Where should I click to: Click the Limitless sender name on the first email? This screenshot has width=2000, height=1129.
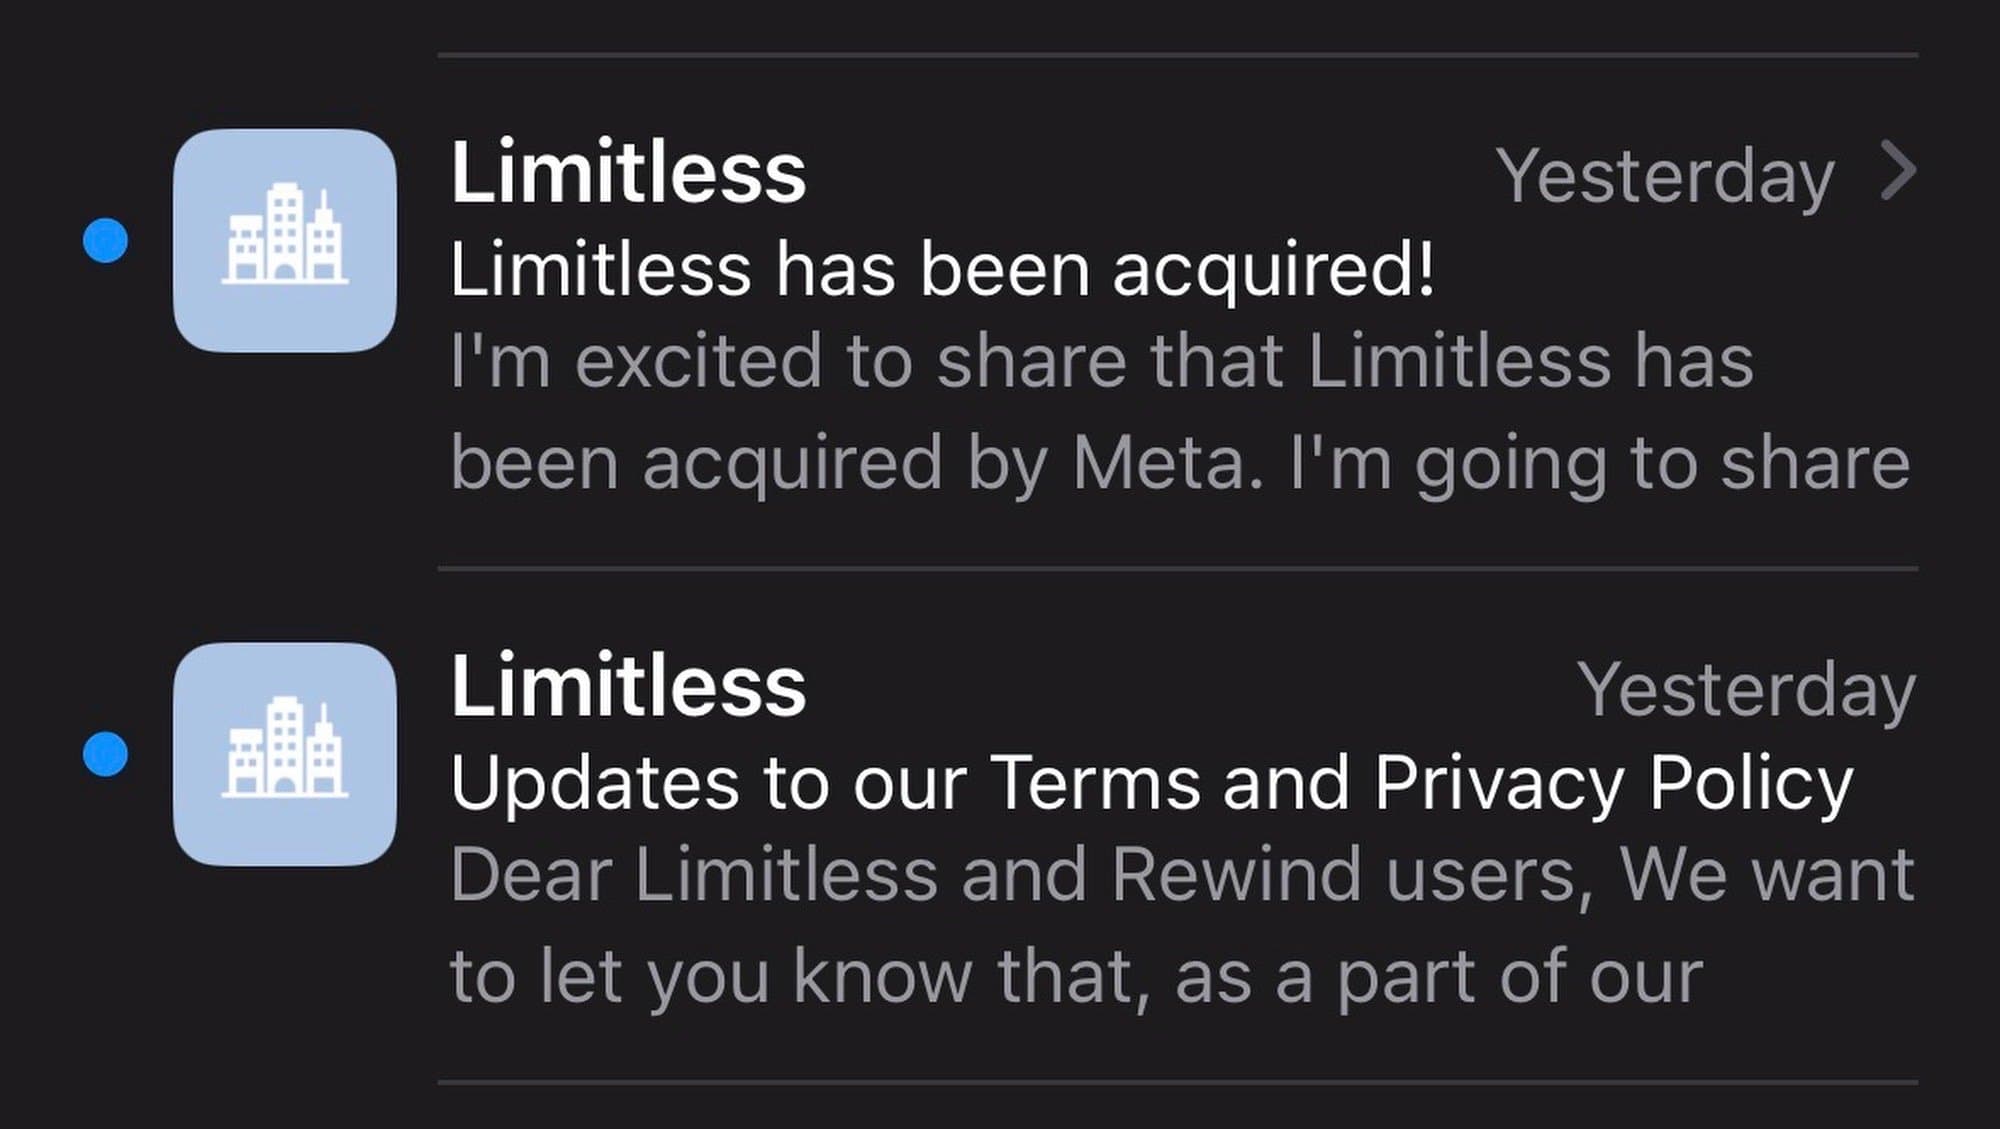tap(628, 174)
